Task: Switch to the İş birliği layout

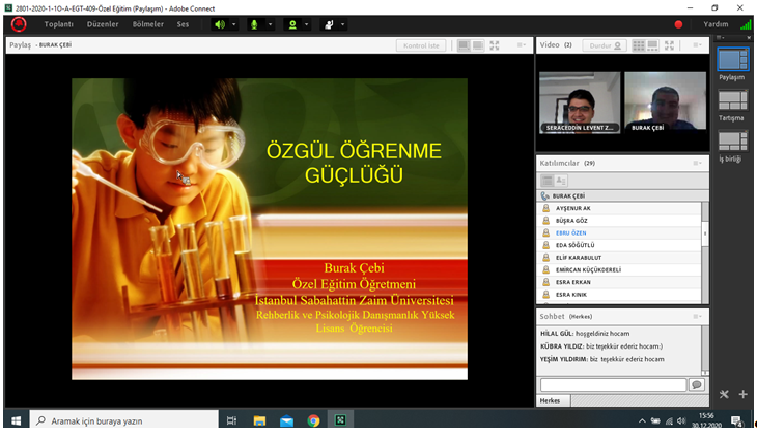Action: click(x=733, y=141)
